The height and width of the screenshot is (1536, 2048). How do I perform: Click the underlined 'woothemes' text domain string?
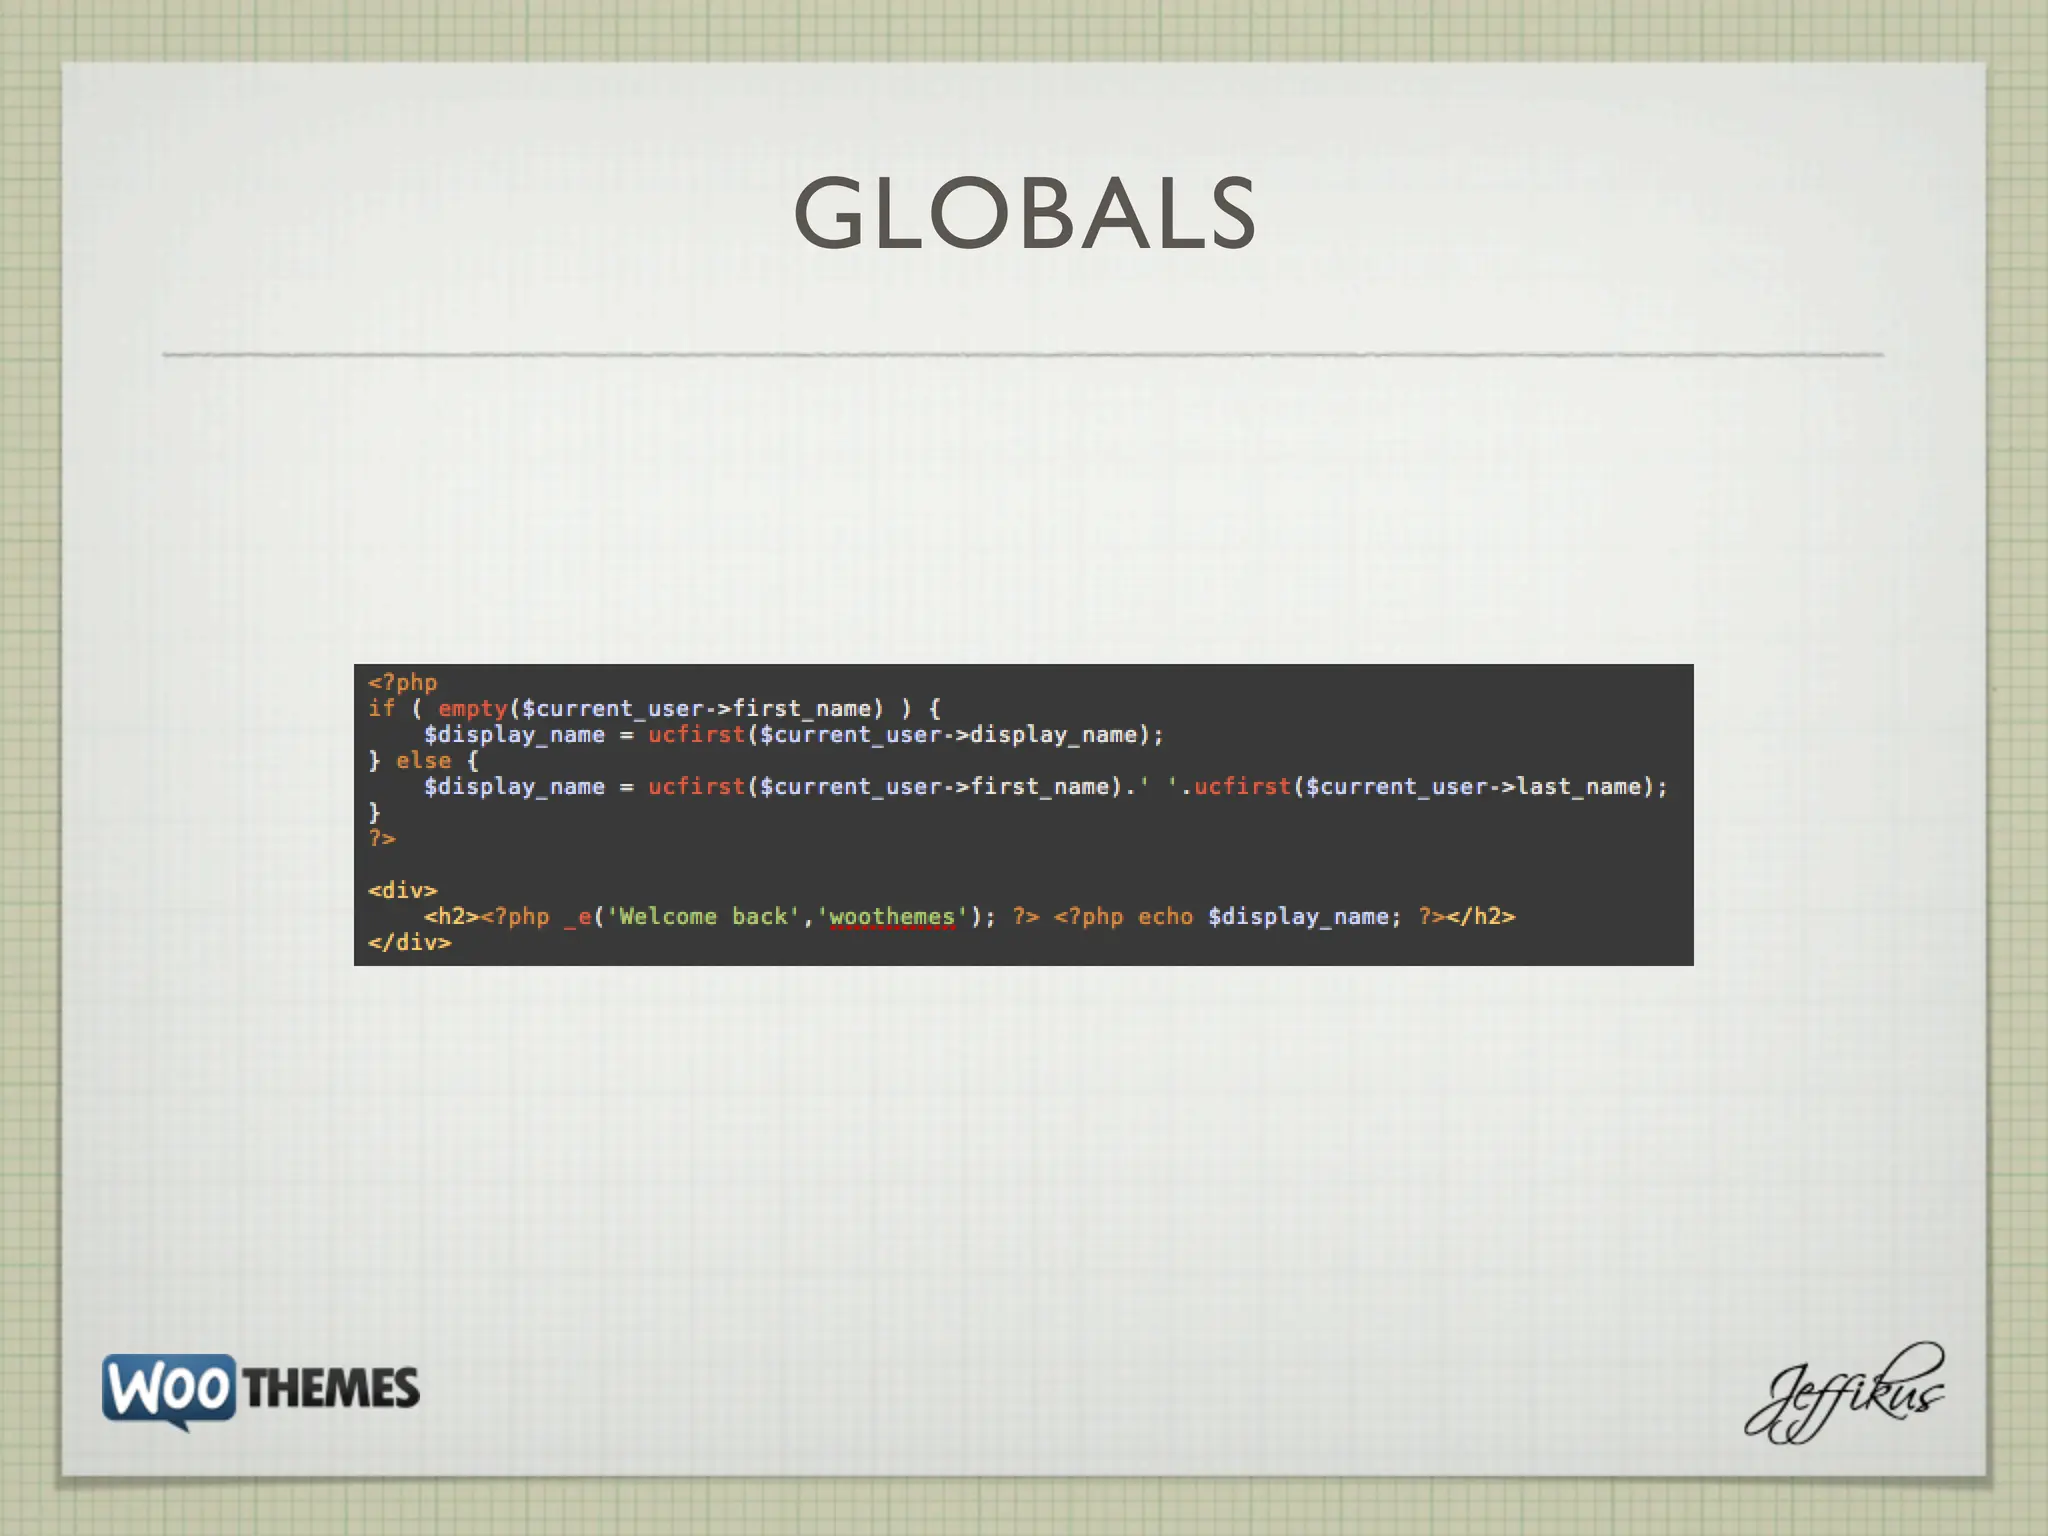coord(892,917)
